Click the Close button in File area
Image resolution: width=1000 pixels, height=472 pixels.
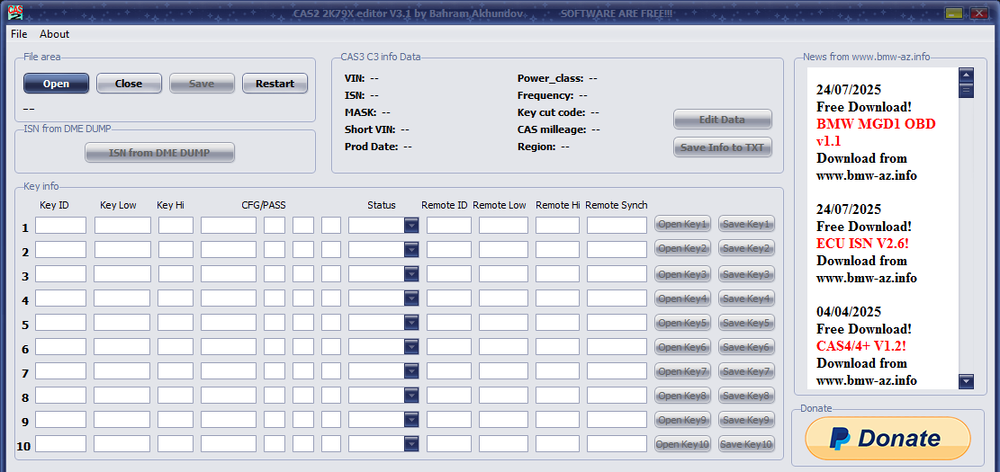pos(129,84)
